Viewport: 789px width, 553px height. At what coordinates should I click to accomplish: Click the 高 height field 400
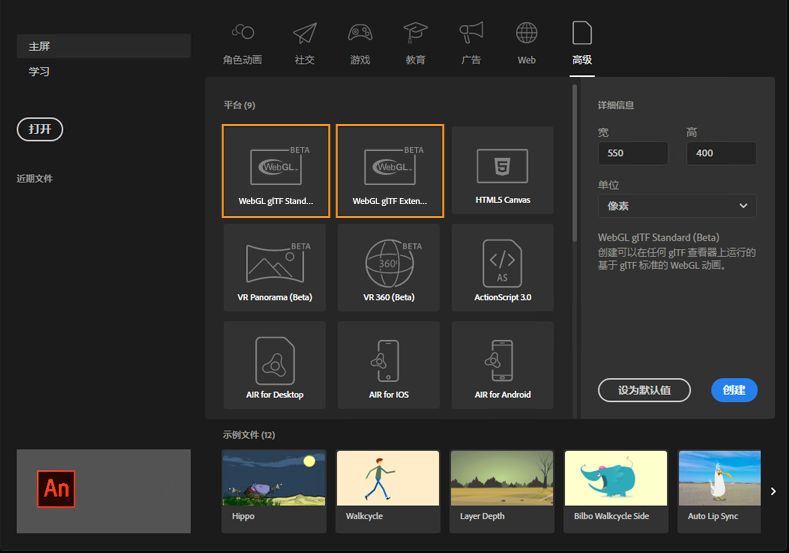pyautogui.click(x=721, y=153)
